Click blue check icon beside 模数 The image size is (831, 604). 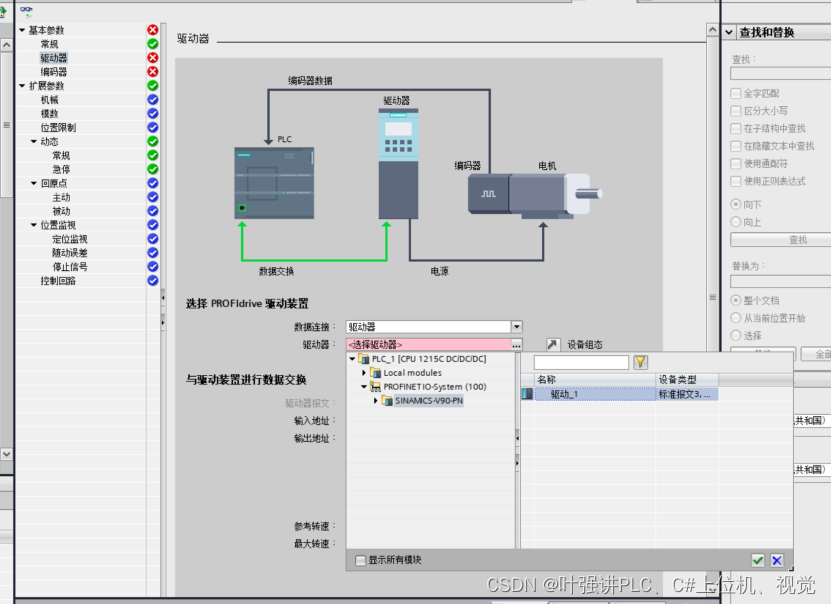pos(153,113)
